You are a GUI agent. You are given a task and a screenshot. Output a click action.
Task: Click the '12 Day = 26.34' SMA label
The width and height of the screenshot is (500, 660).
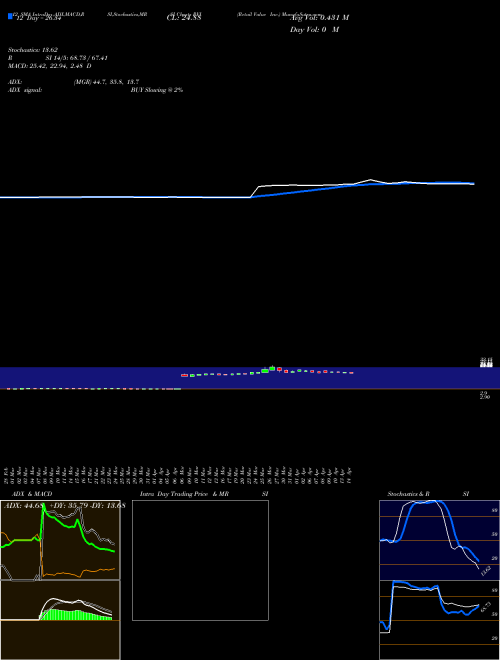[x=39, y=18]
